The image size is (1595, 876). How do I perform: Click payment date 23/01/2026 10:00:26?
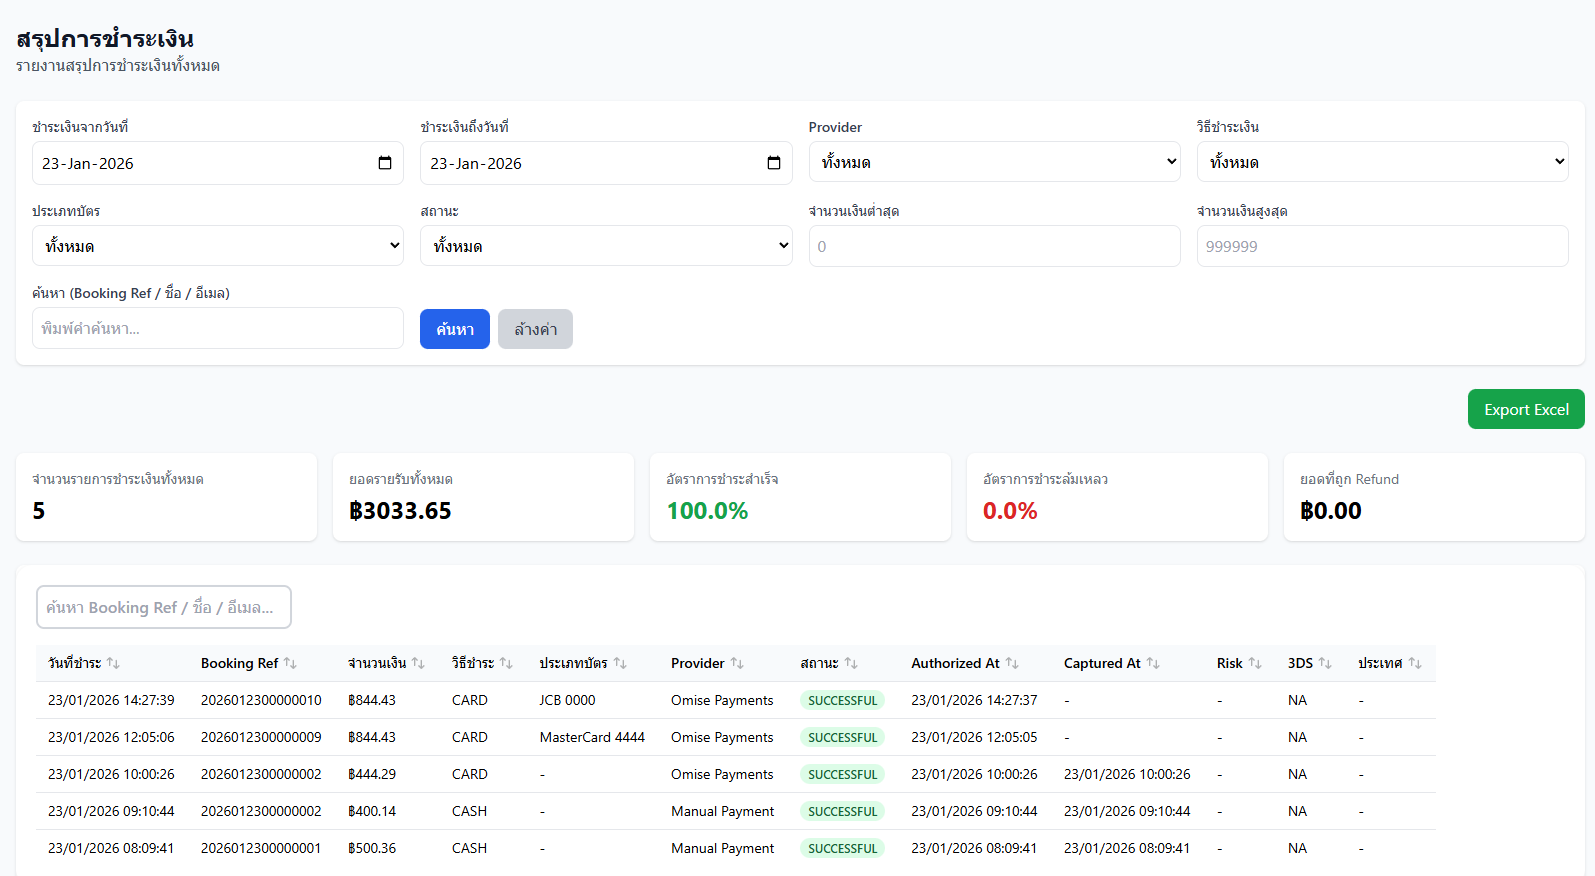pyautogui.click(x=111, y=774)
